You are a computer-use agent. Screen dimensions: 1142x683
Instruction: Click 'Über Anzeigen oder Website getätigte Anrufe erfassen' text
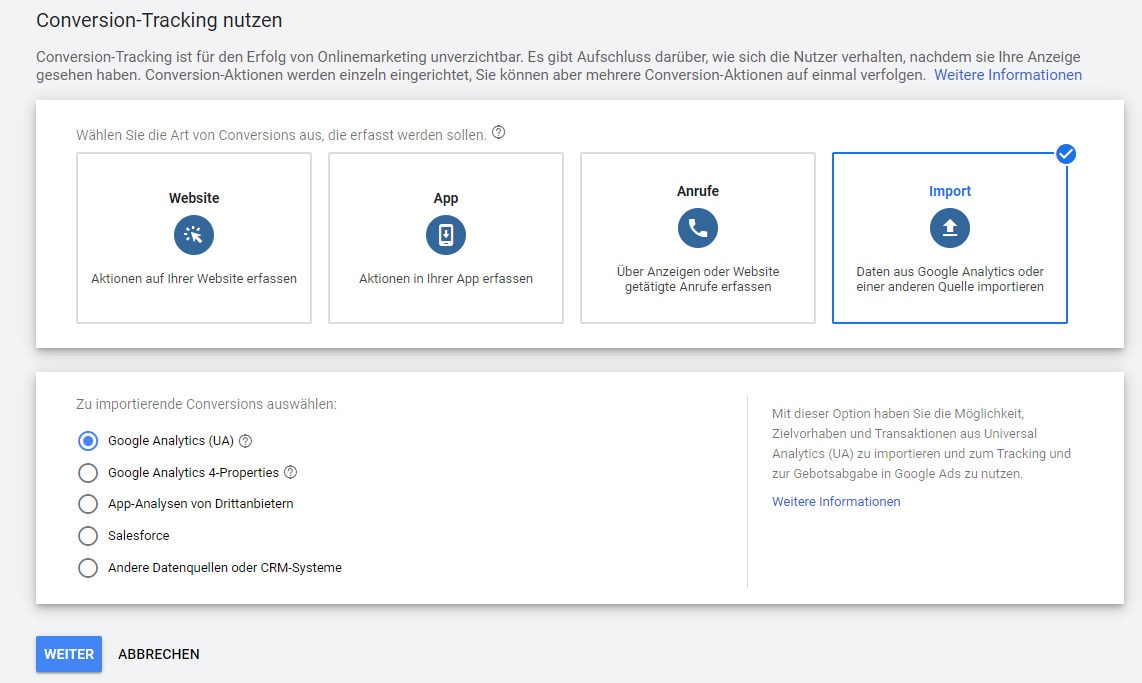(x=698, y=279)
